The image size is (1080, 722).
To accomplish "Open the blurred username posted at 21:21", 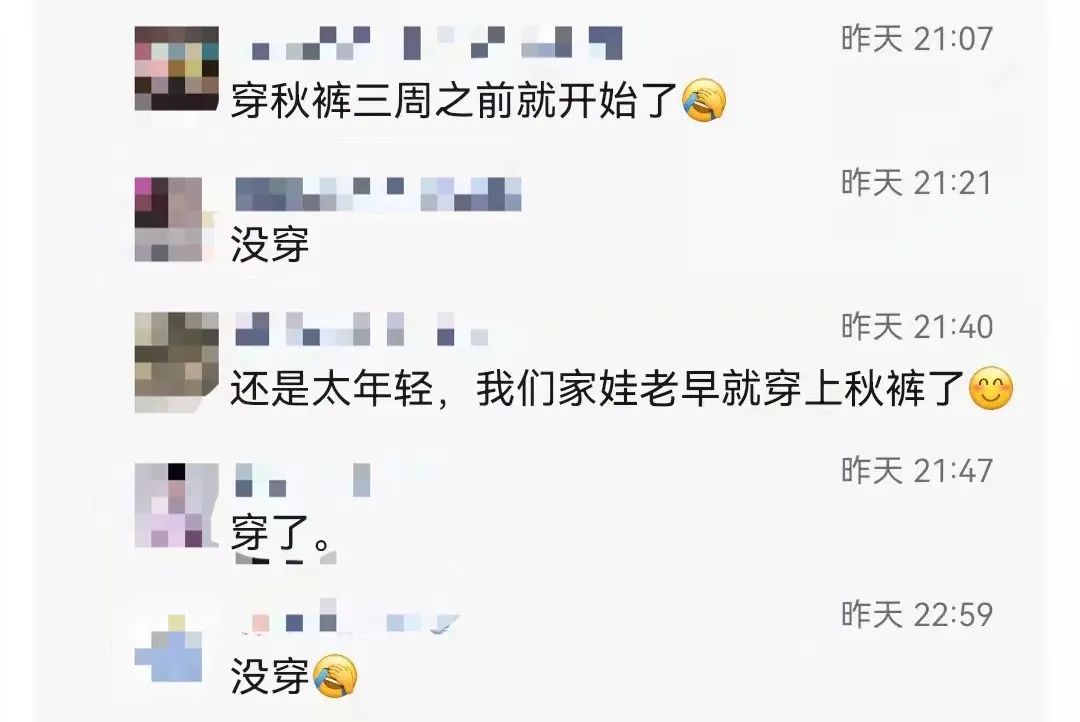I will coord(378,194).
